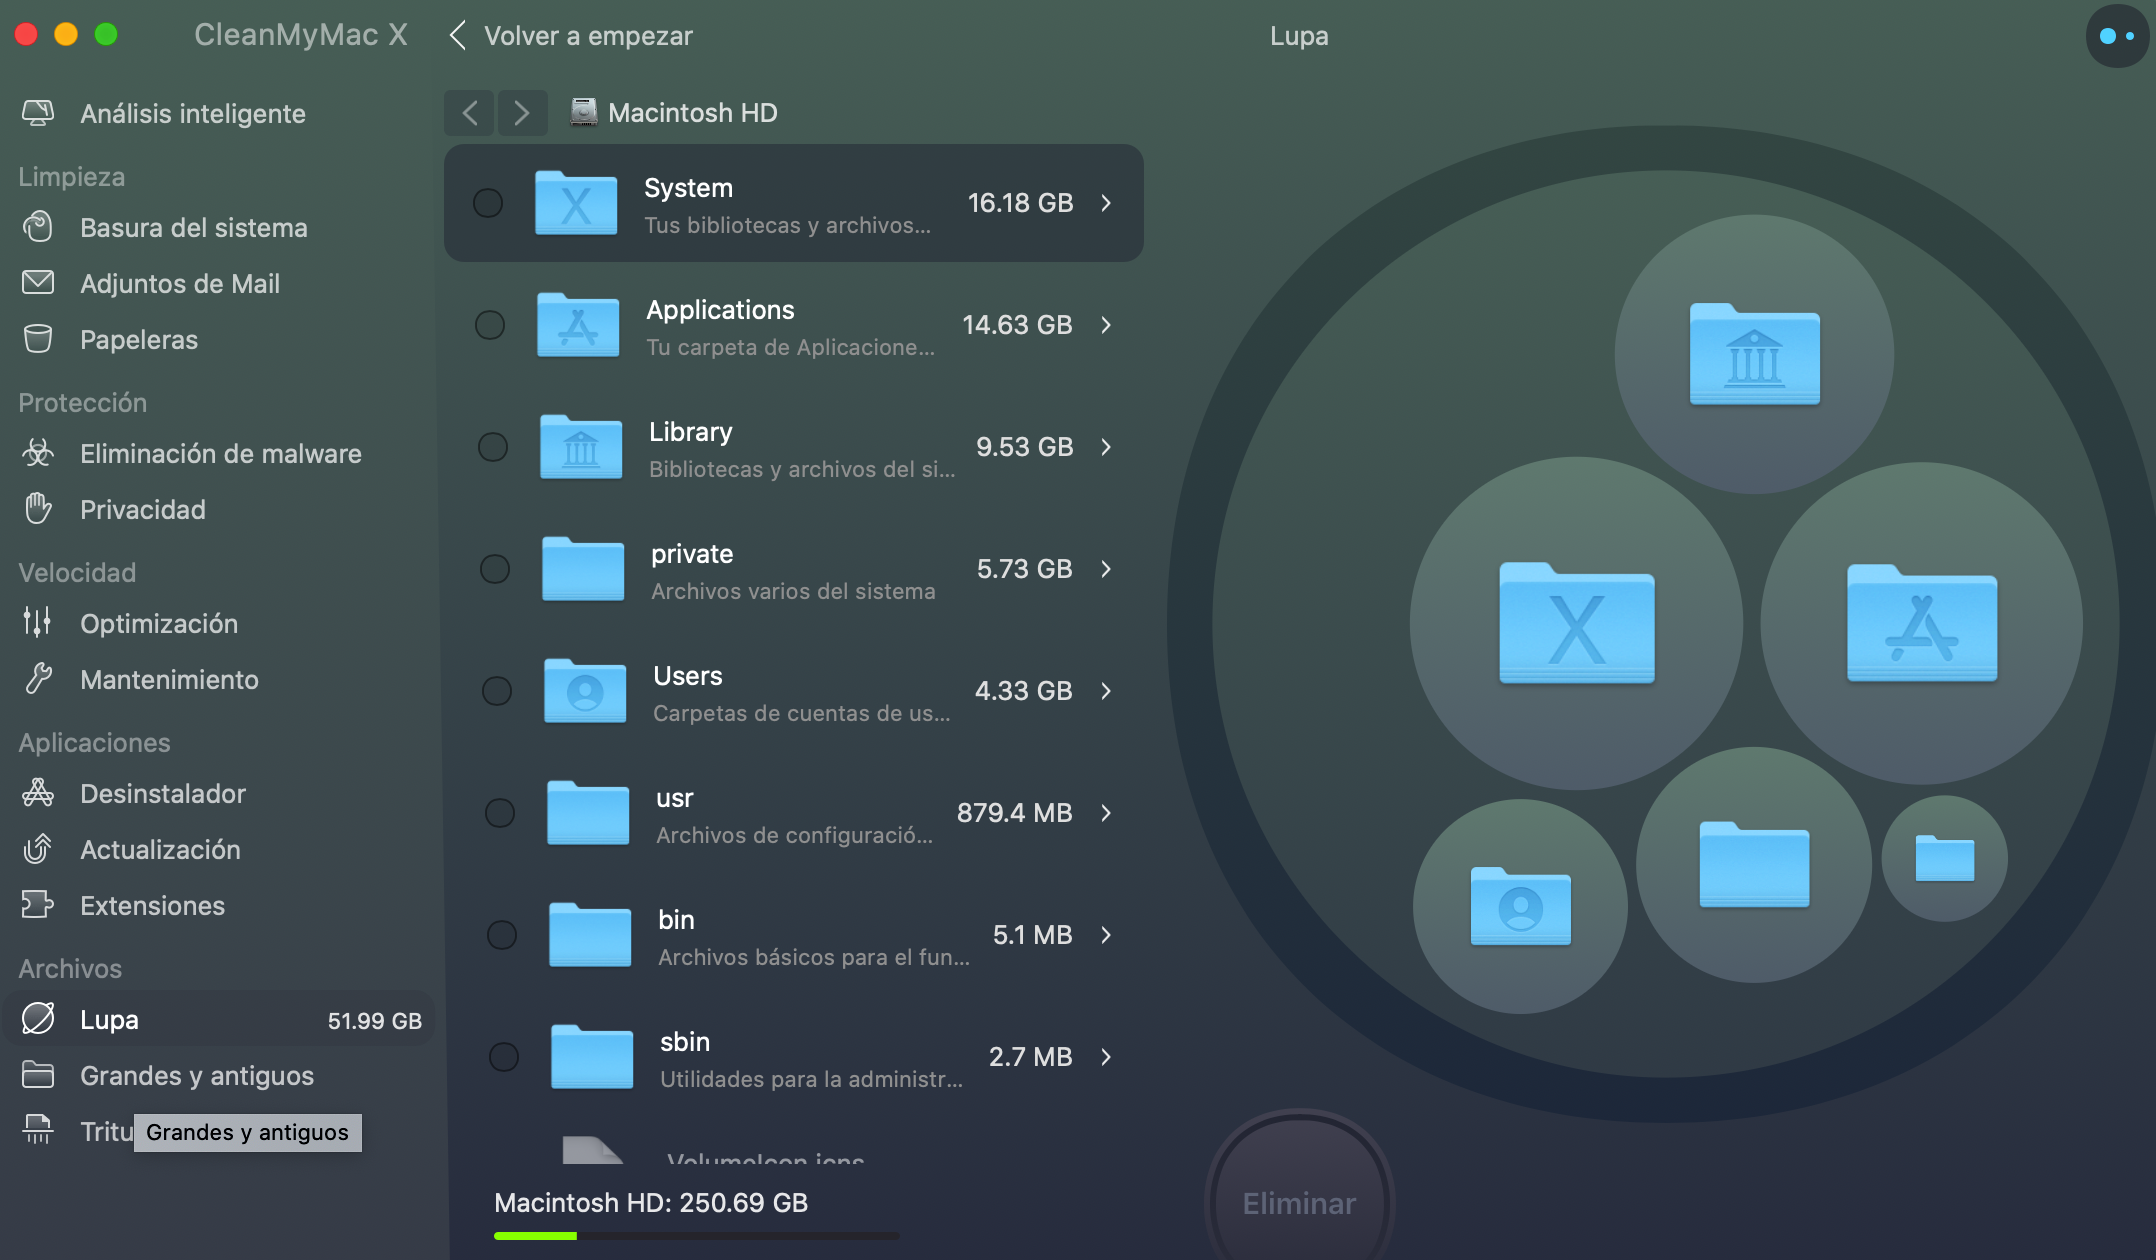Select the System folder checkbox

[488, 203]
